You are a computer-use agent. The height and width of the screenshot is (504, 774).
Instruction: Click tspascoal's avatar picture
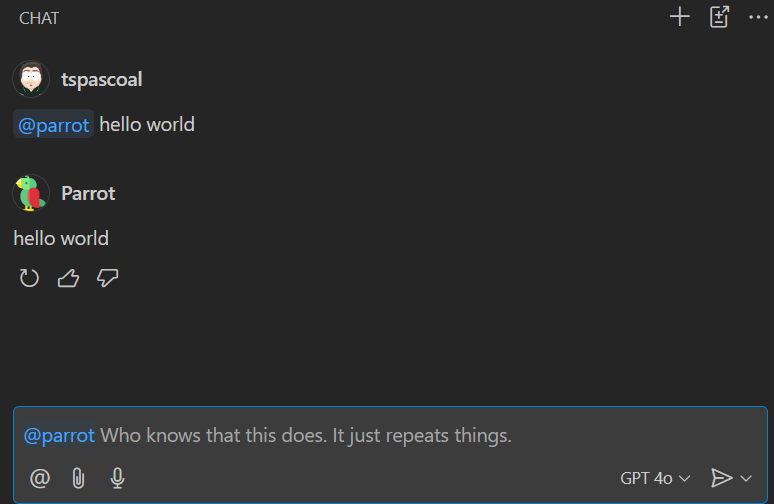click(x=31, y=79)
